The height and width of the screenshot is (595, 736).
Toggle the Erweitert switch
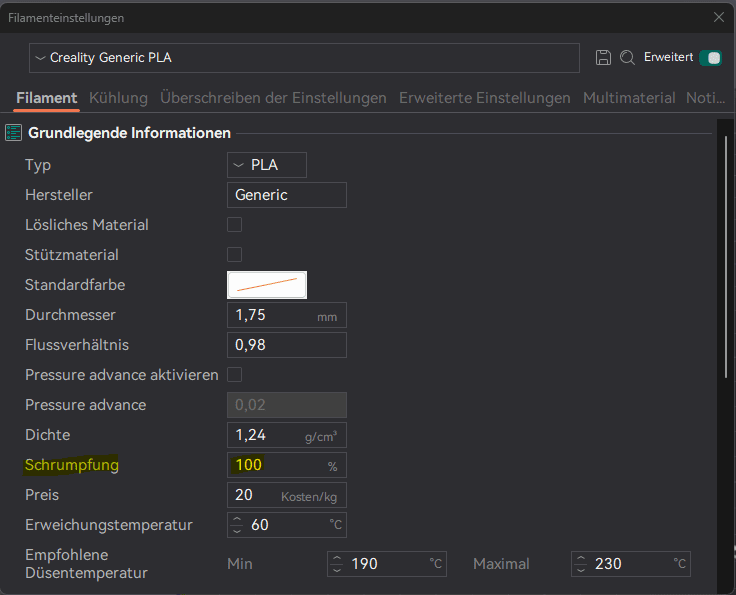pyautogui.click(x=710, y=58)
